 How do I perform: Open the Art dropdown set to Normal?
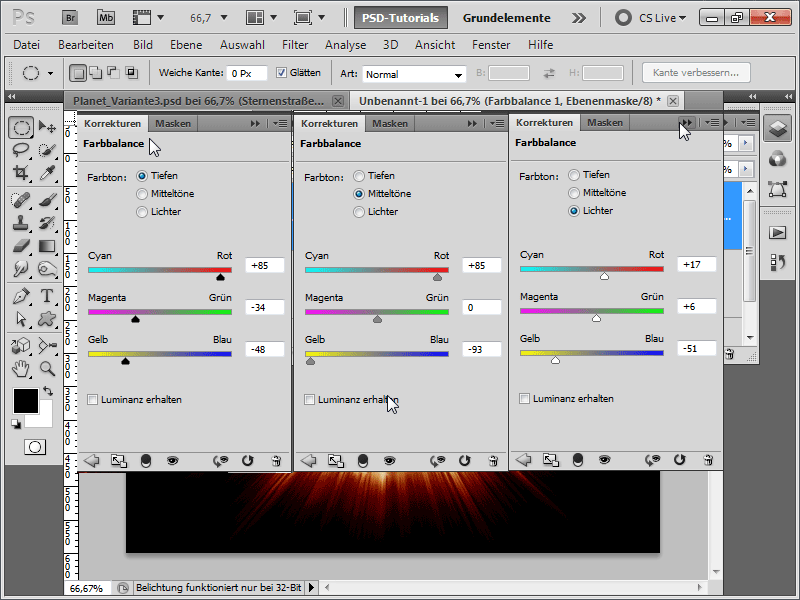(414, 74)
